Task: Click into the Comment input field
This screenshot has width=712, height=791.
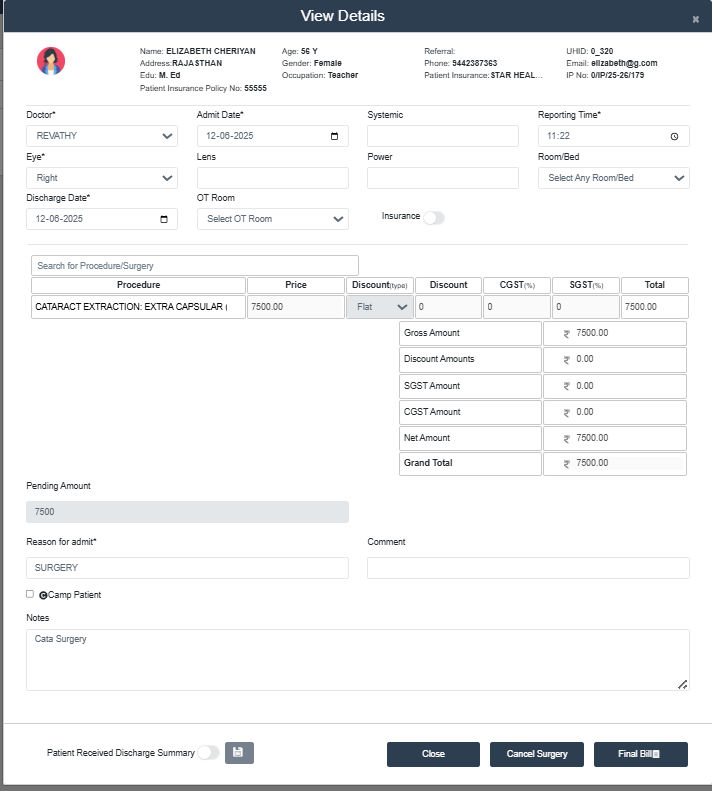Action: (528, 568)
